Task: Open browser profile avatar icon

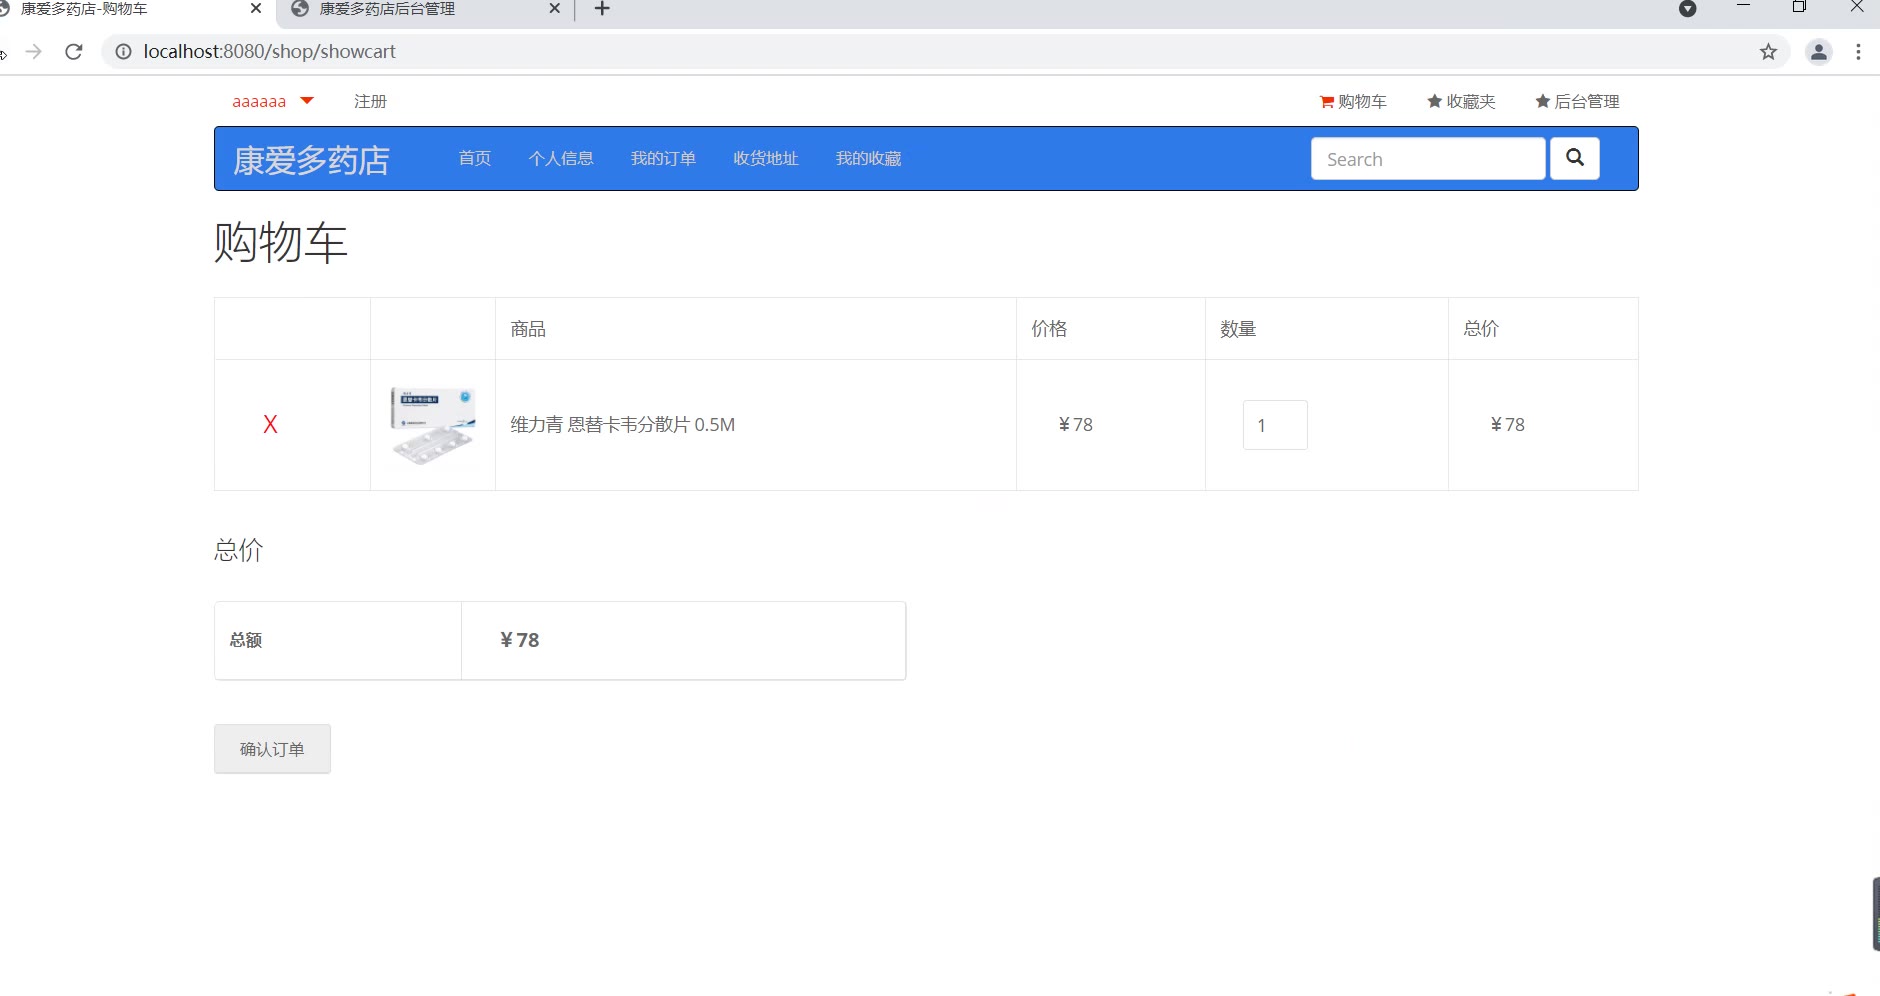Action: (1819, 51)
